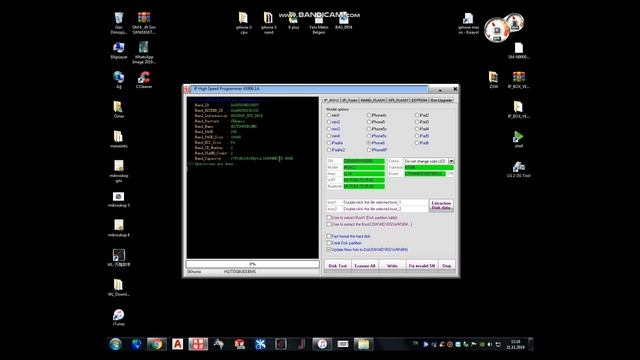Switch to the IP_BOX2 tab
The width and height of the screenshot is (640, 360).
(331, 100)
